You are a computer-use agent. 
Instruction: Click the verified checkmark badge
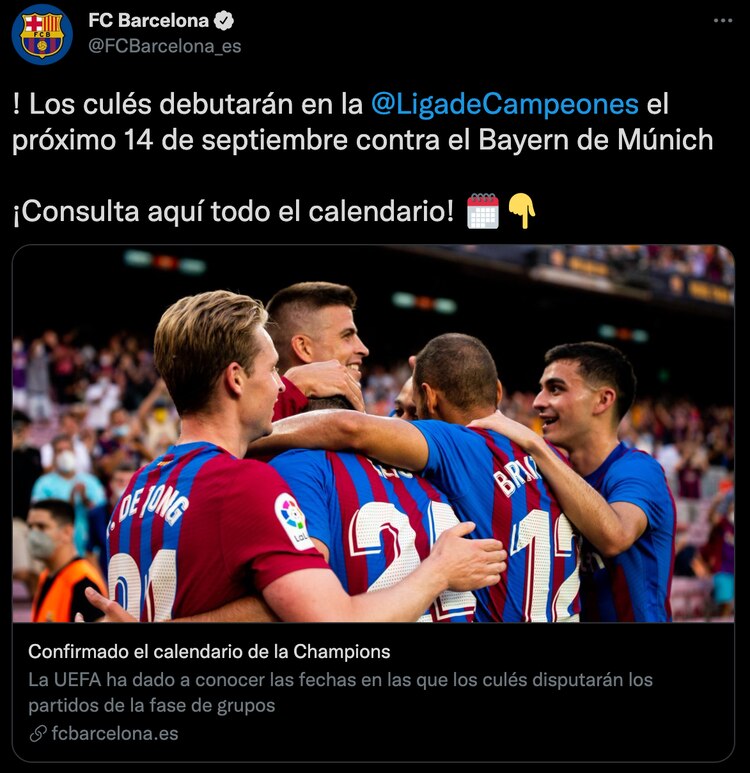point(224,21)
